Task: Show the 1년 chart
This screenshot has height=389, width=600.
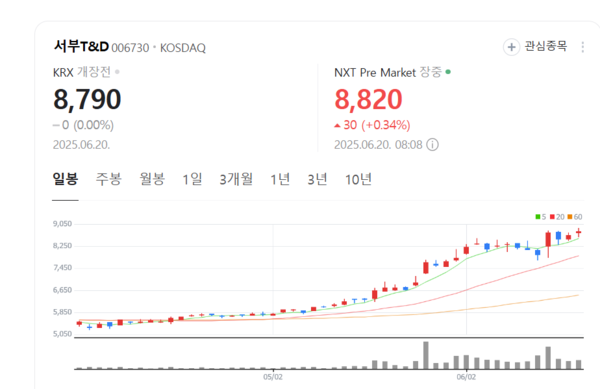Action: 280,179
